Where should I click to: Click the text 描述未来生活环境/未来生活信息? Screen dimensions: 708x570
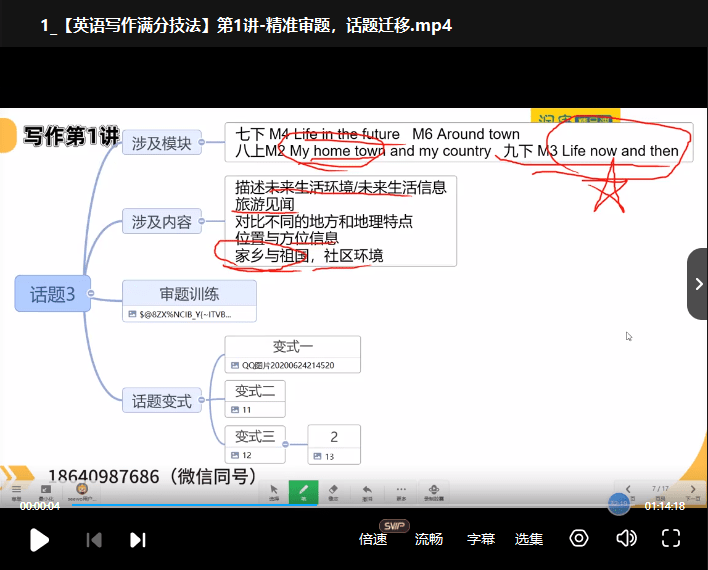(x=340, y=187)
